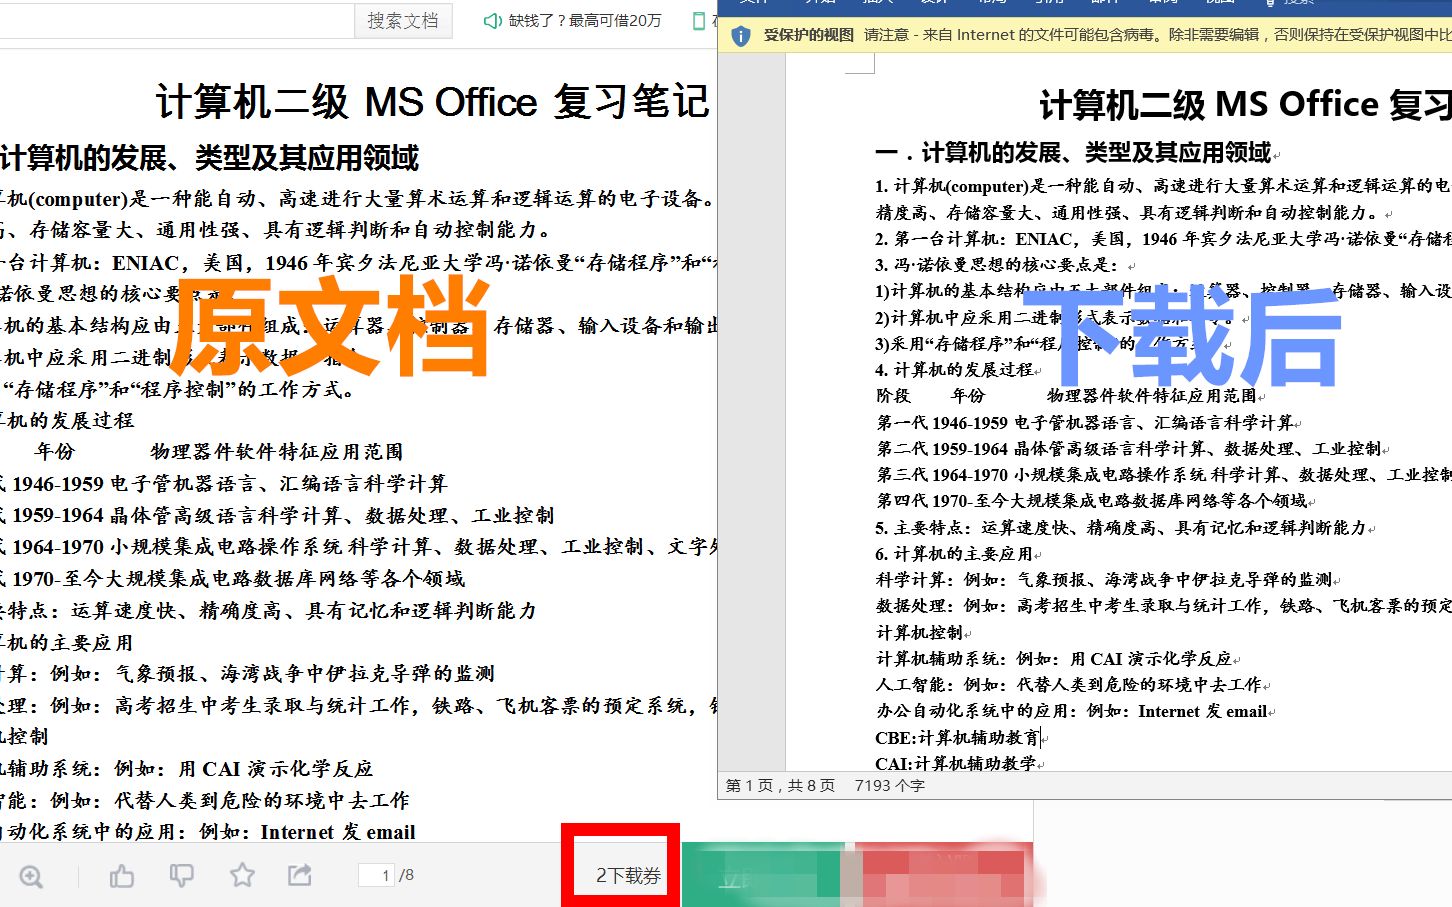Click the speaker icon beside the loan ad
The image size is (1452, 907).
[492, 20]
